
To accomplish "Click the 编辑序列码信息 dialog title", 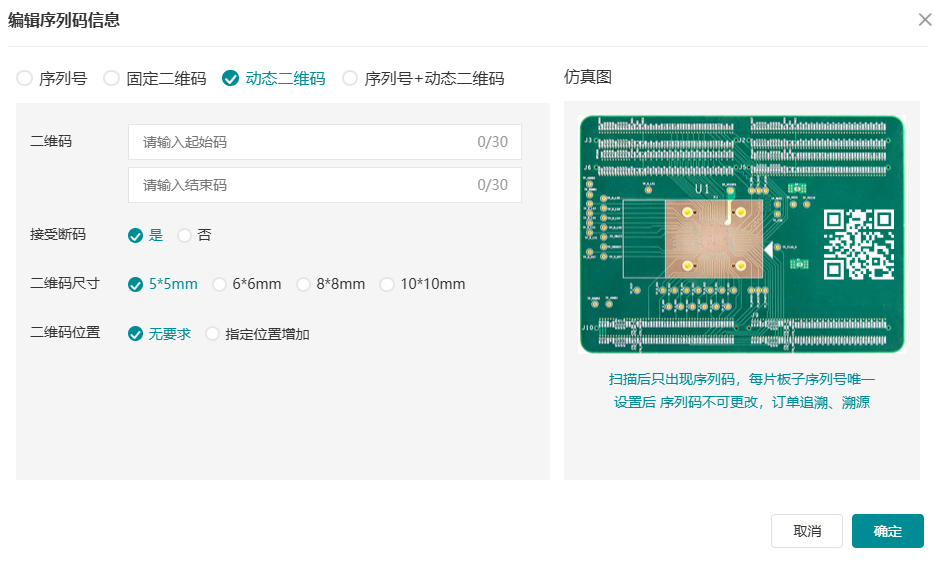I will (64, 20).
